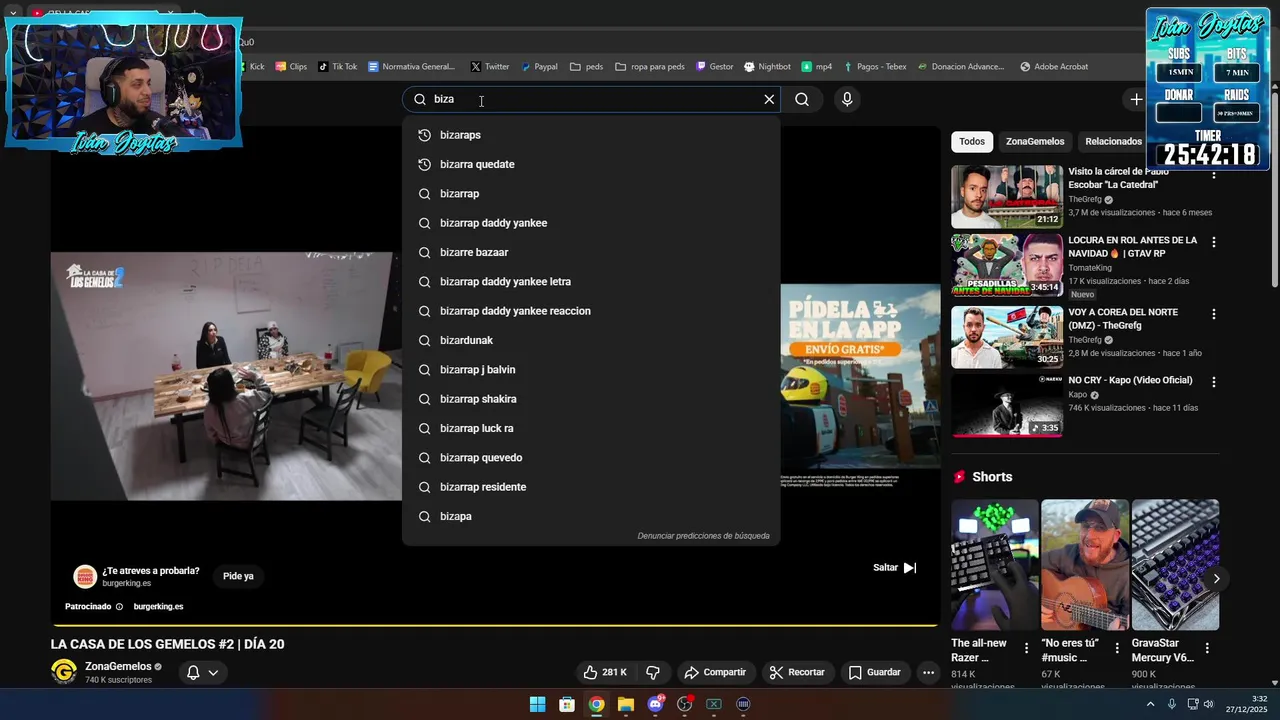This screenshot has height=720, width=1280.
Task: Open File Explorer from taskbar
Action: point(626,704)
